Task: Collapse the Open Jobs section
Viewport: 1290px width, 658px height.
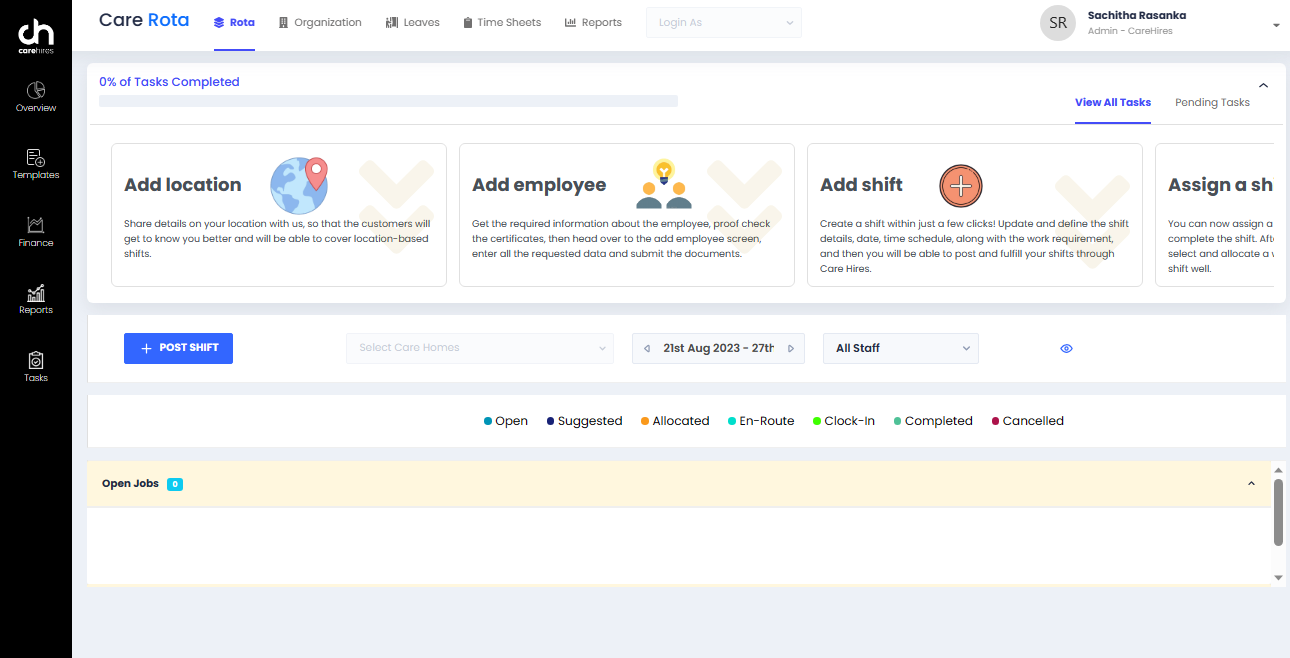Action: [1251, 483]
